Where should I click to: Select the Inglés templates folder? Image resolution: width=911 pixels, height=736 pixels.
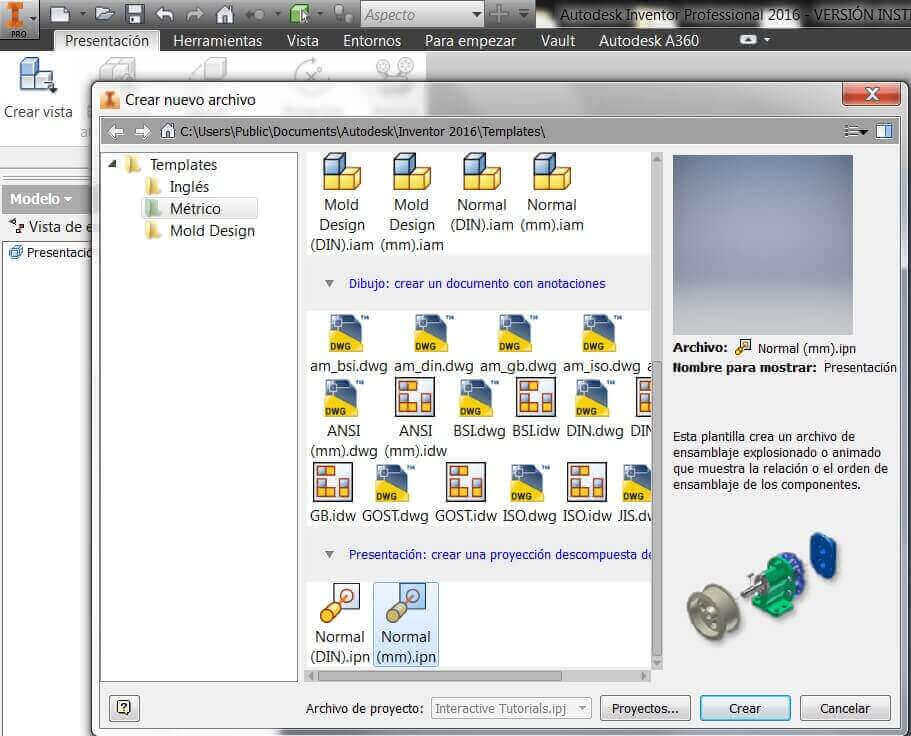(x=178, y=186)
